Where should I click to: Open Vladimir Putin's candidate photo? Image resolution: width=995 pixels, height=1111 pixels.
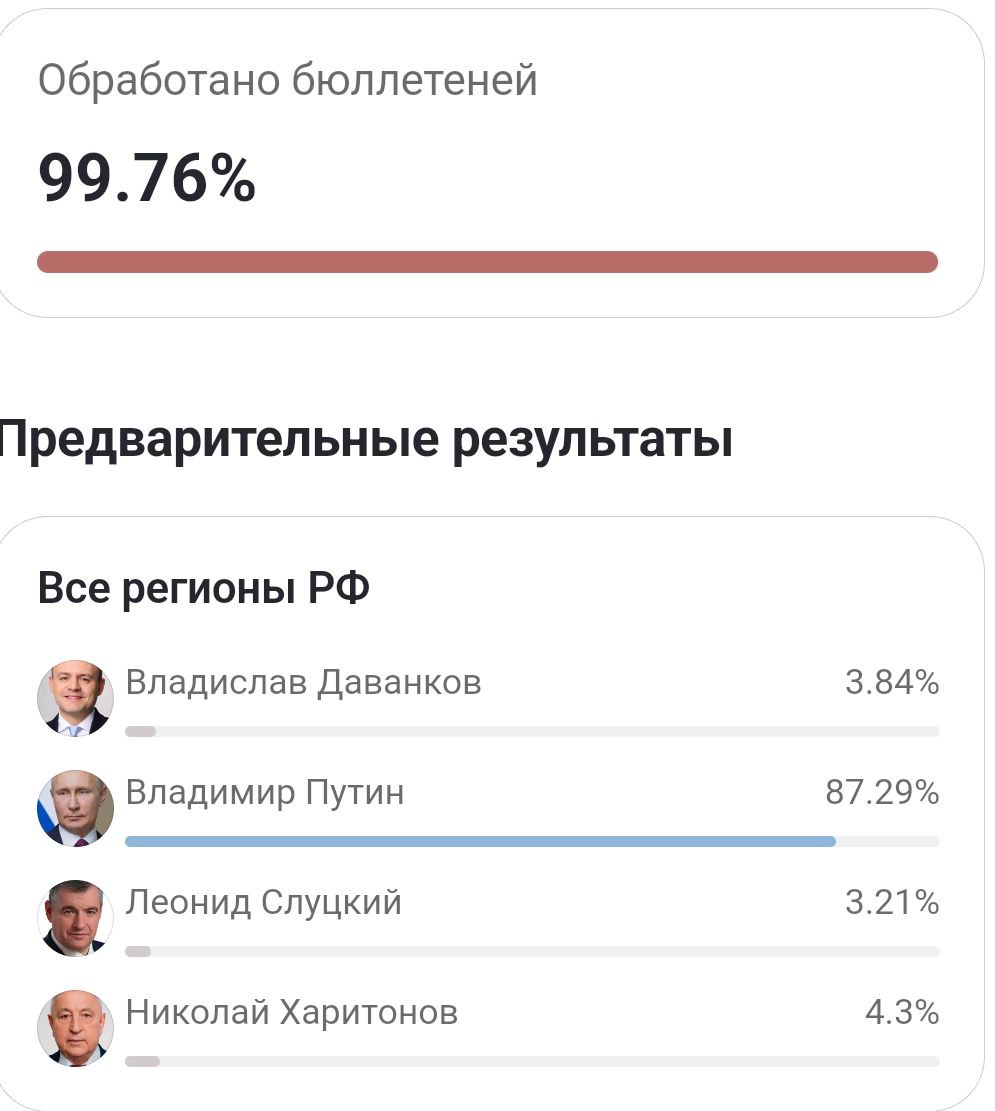tap(75, 808)
